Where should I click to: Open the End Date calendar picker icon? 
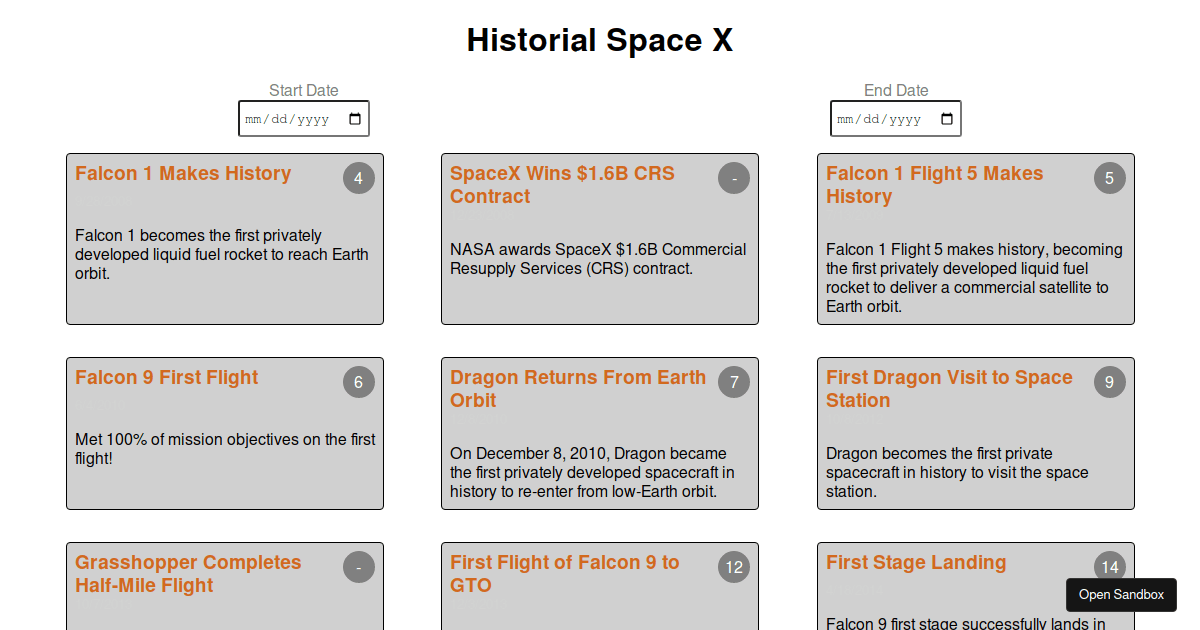(x=947, y=119)
